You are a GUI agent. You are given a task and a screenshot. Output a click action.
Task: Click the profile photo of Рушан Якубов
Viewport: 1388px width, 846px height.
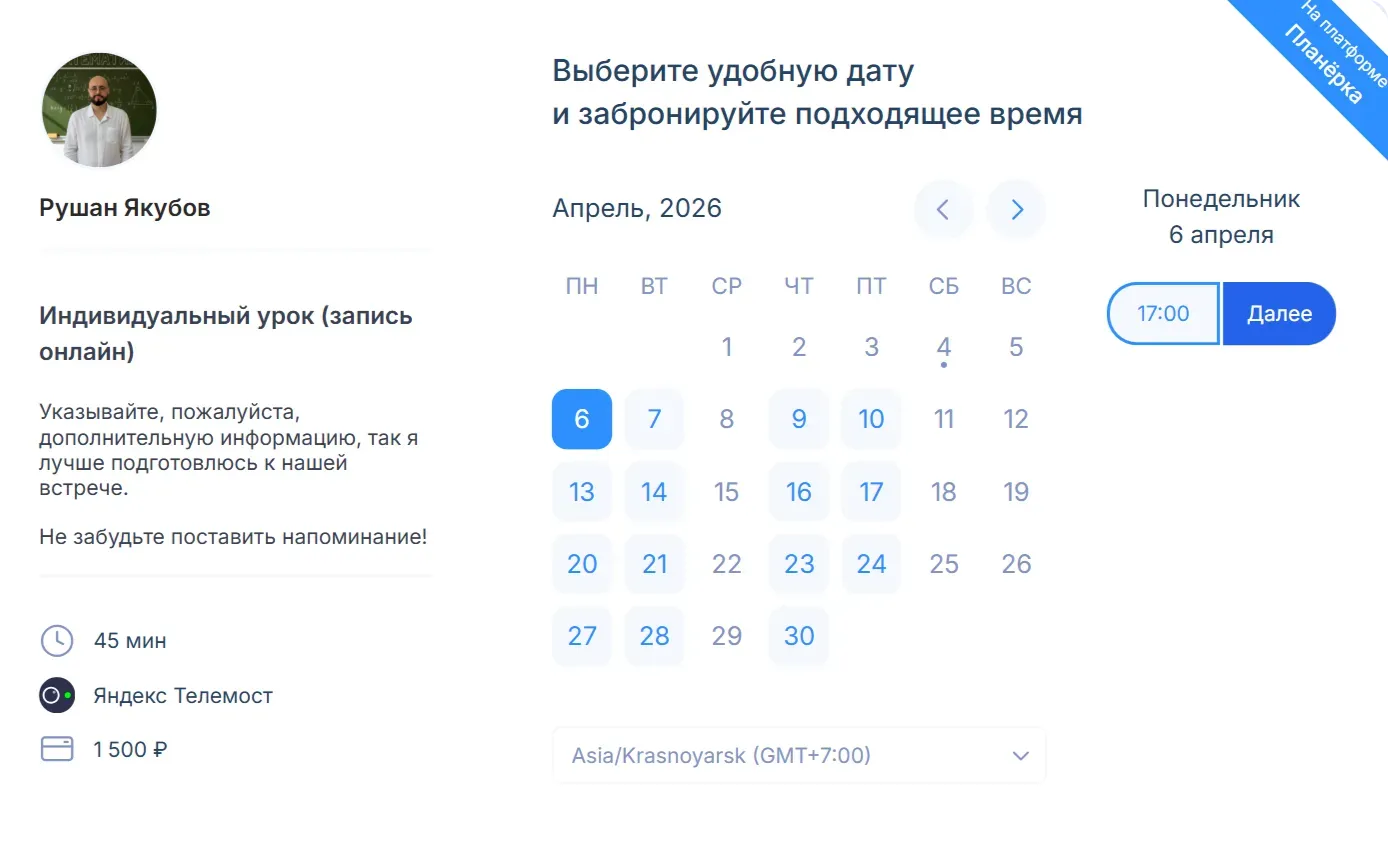[99, 110]
